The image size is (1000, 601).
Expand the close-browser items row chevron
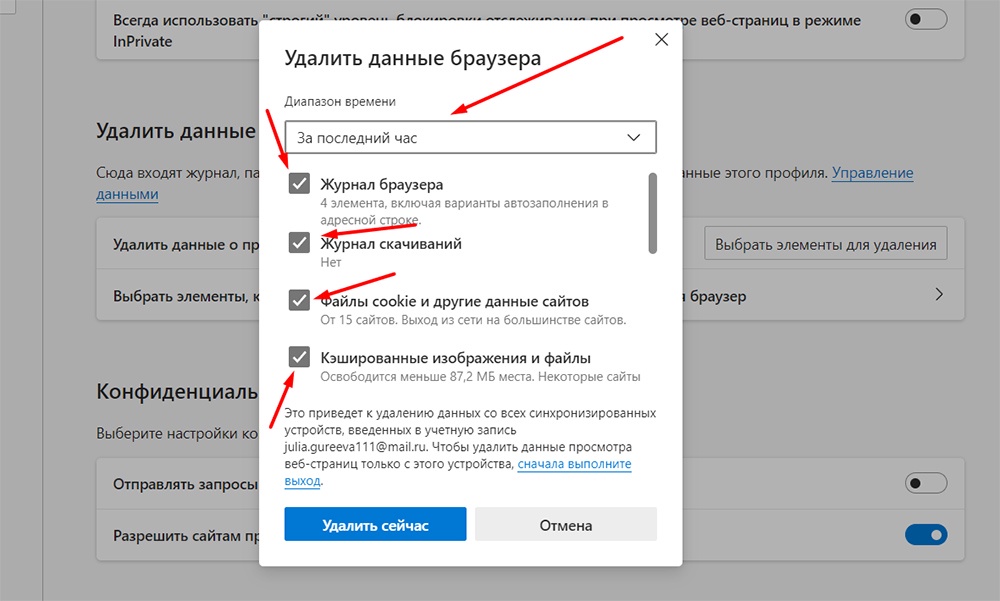[x=939, y=295]
